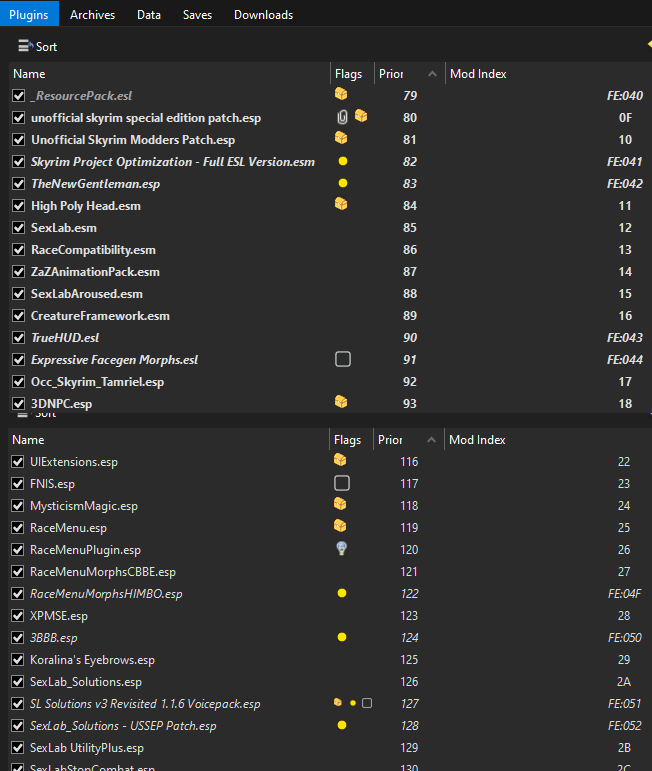The width and height of the screenshot is (652, 771).
Task: Click priority value 121
Action: point(409,572)
